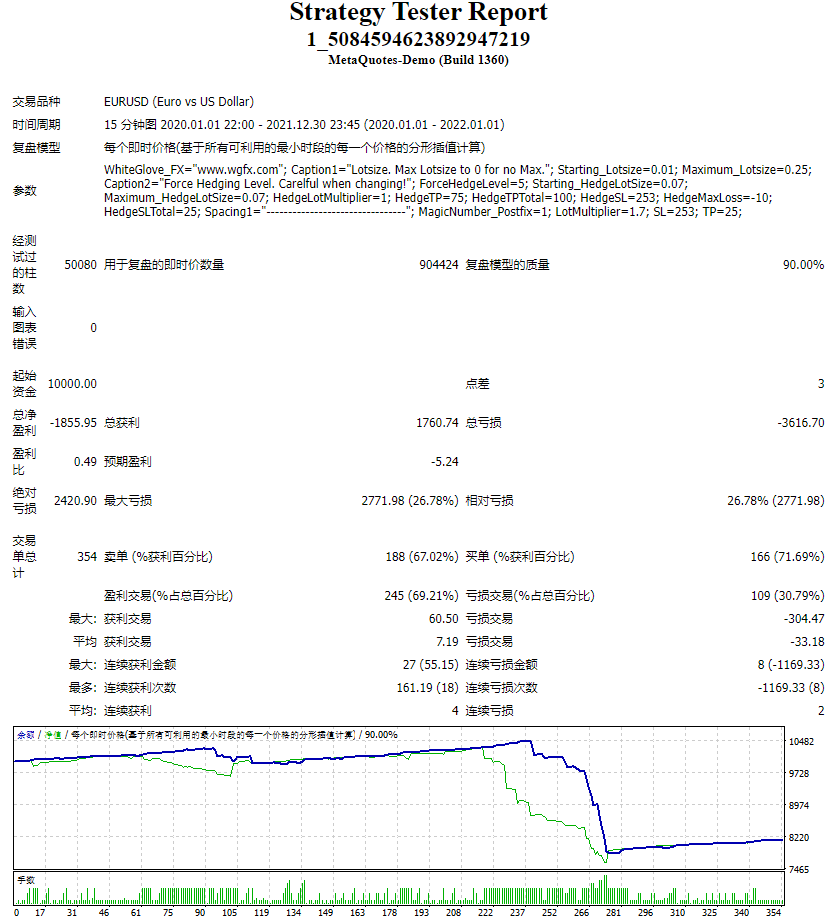
Task: Click the gross profit 1760.74 value
Action: 437,423
